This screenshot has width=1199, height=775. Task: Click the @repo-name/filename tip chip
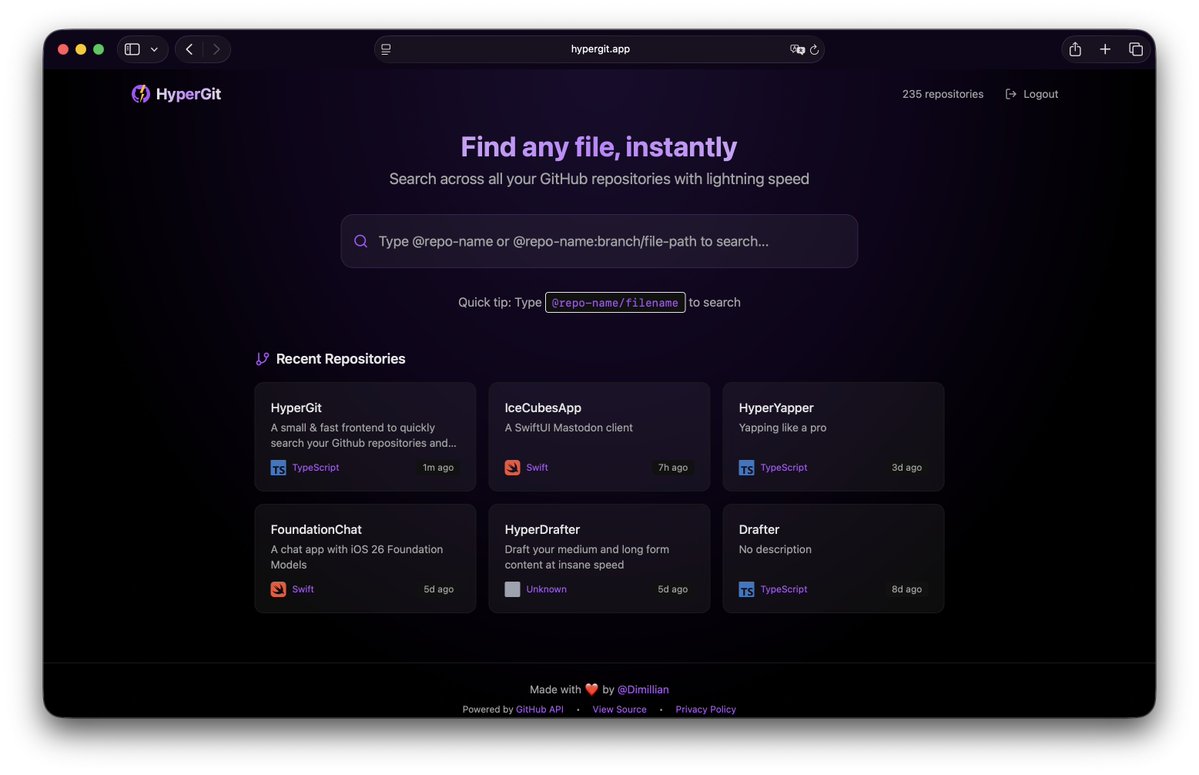point(615,303)
